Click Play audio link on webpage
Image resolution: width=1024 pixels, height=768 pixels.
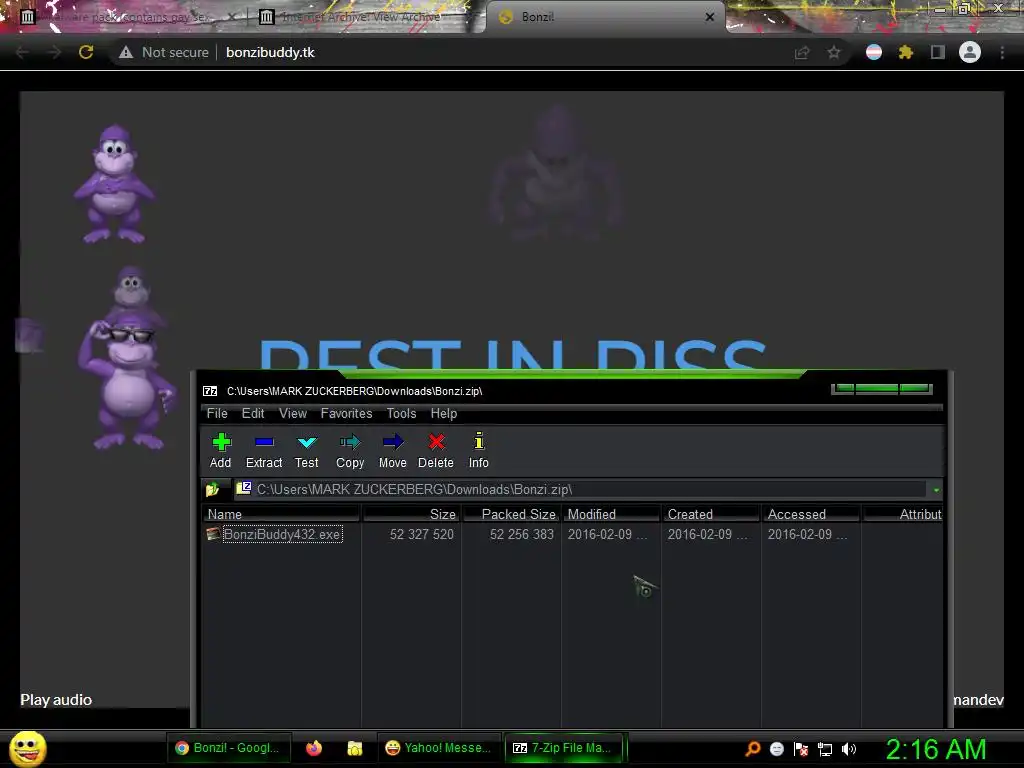pyautogui.click(x=56, y=699)
